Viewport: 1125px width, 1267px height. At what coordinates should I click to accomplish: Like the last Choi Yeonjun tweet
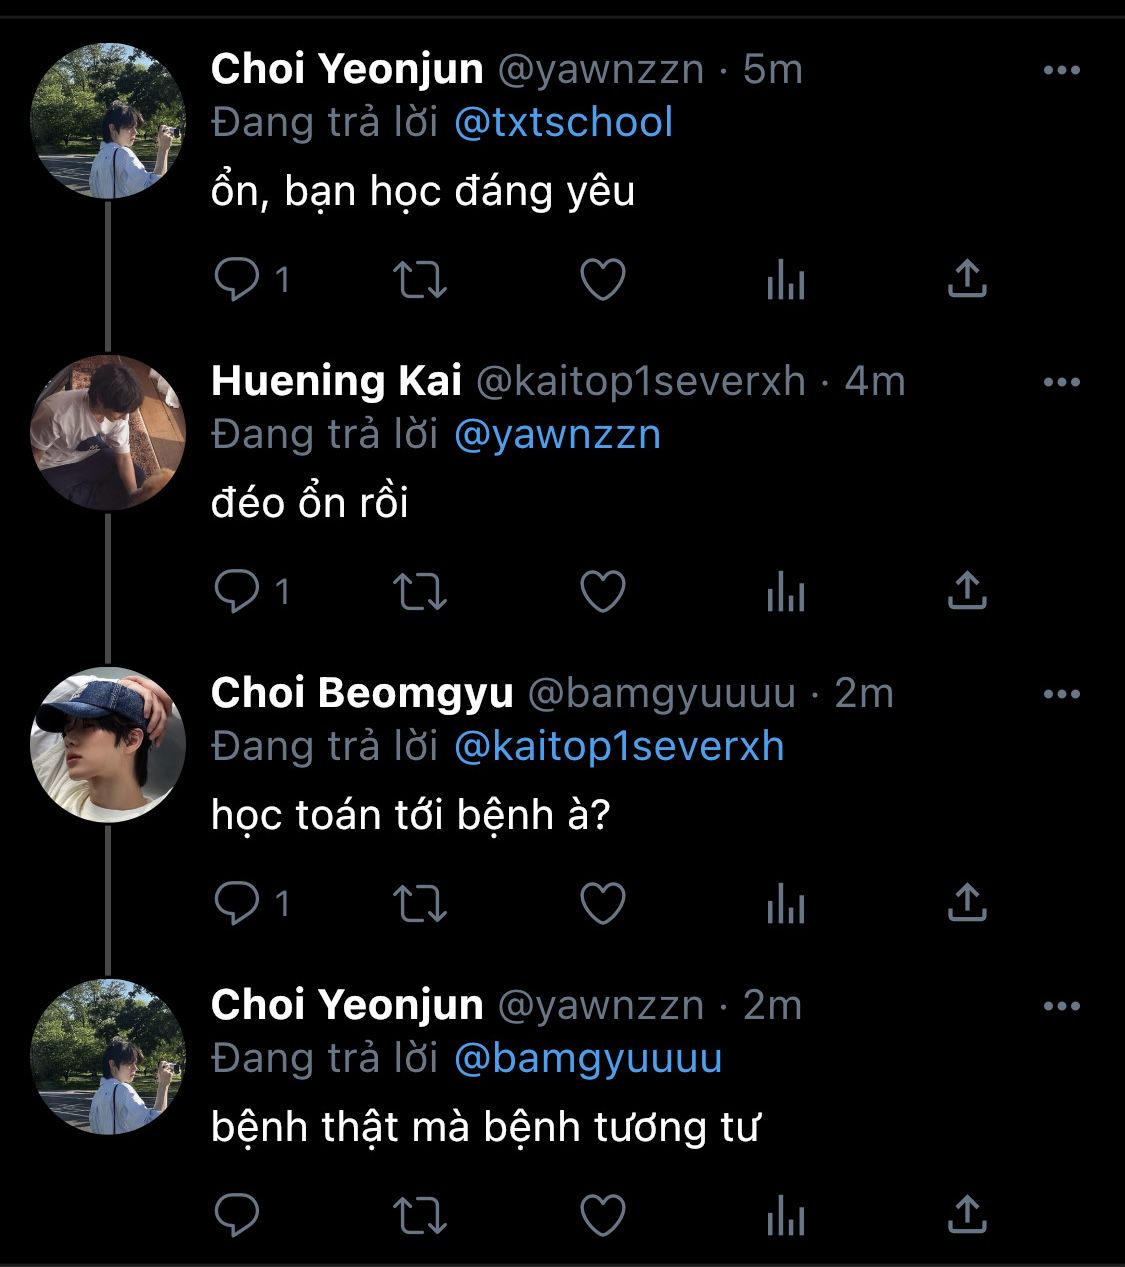[x=603, y=1216]
